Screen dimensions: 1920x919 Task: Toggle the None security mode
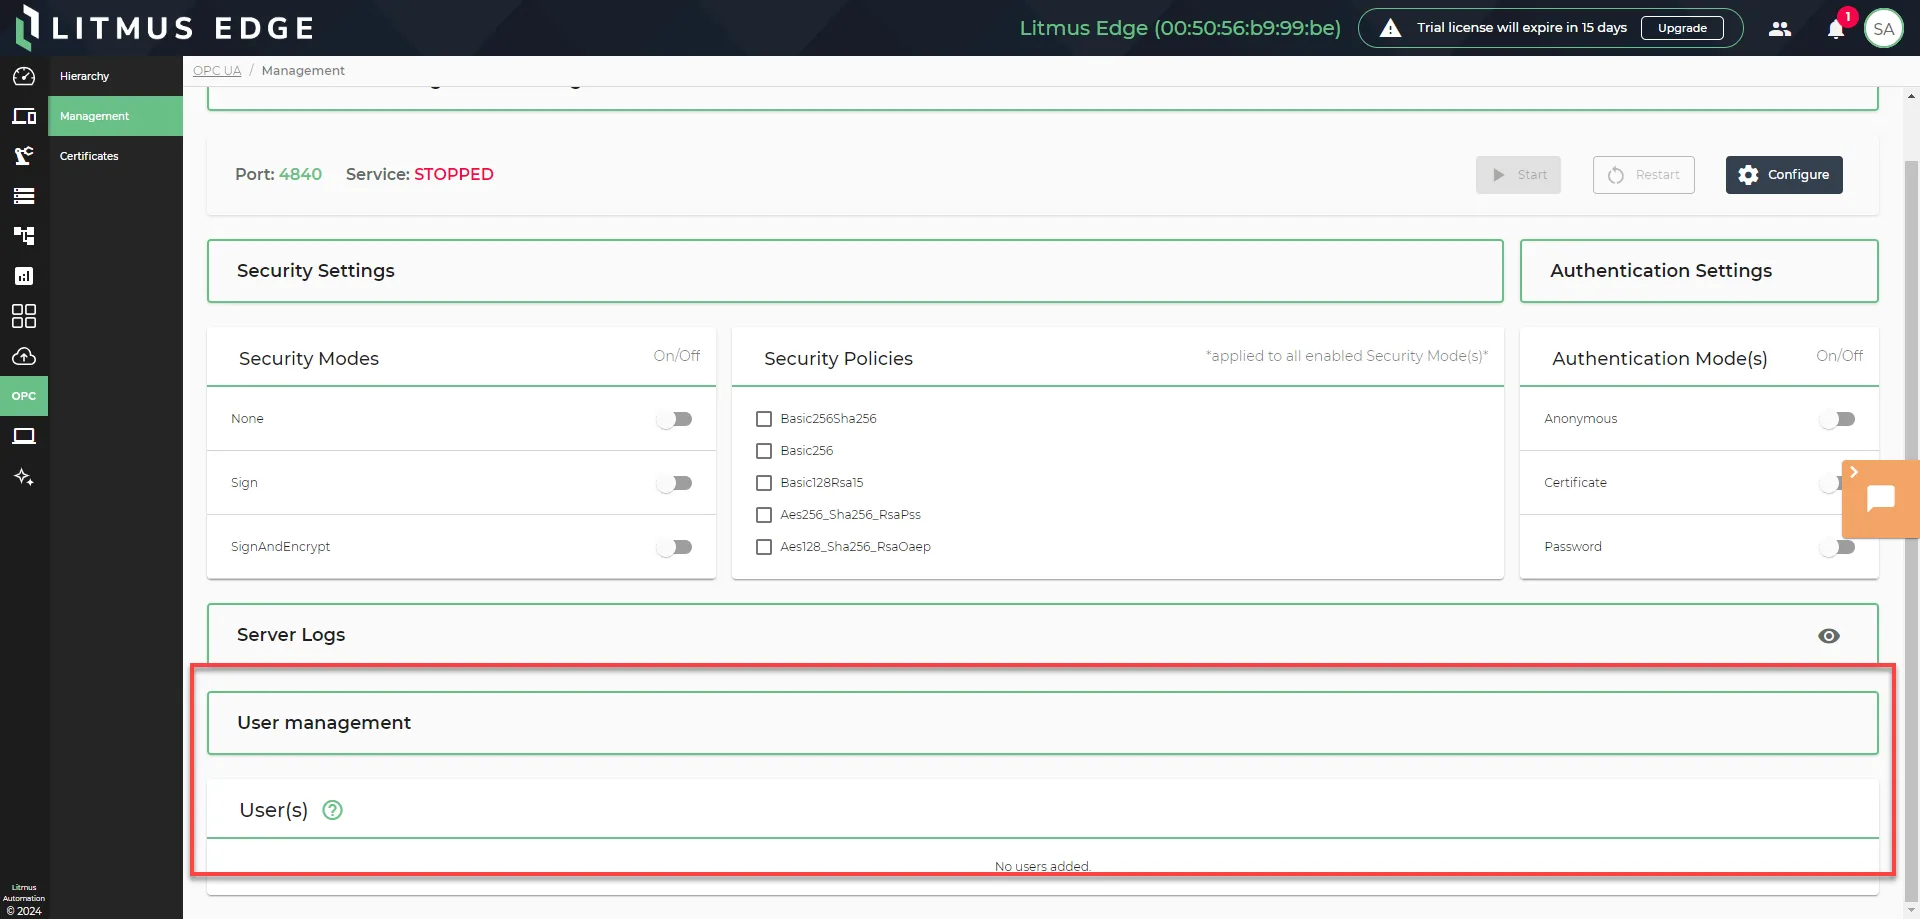[x=675, y=419]
